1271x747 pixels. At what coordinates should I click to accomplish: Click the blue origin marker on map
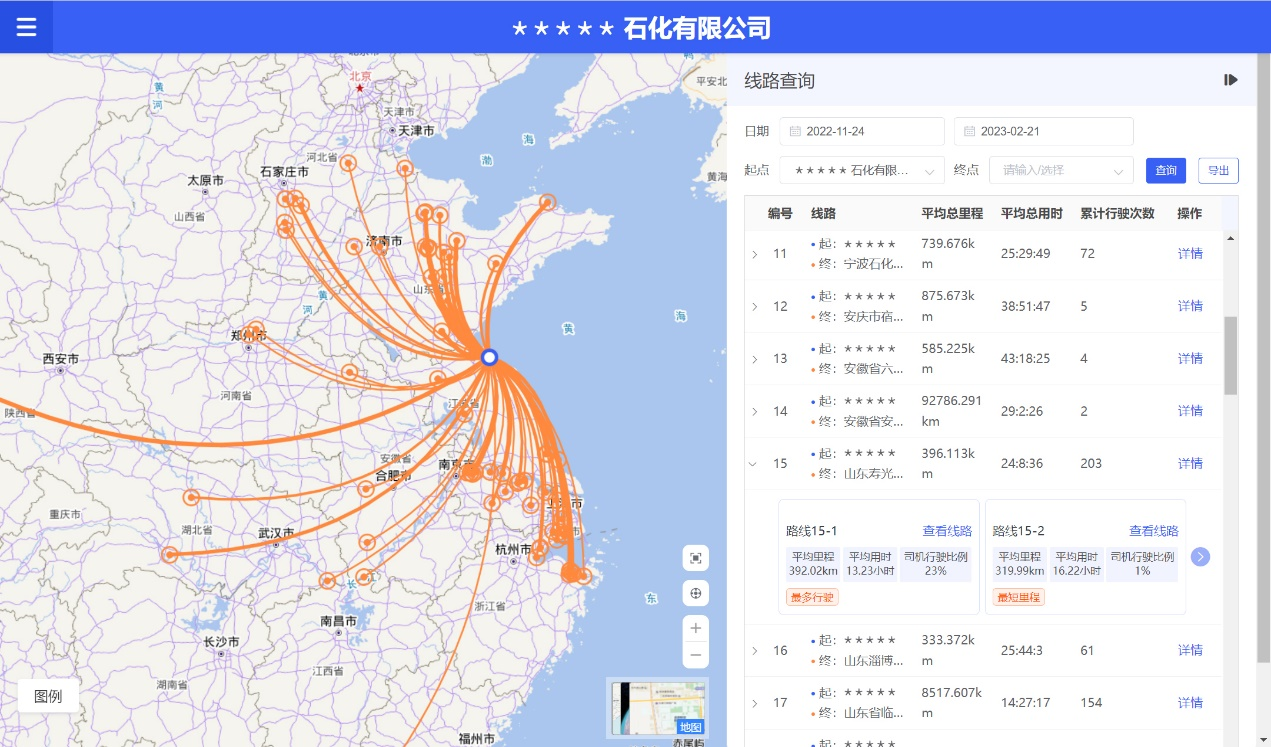coord(489,357)
